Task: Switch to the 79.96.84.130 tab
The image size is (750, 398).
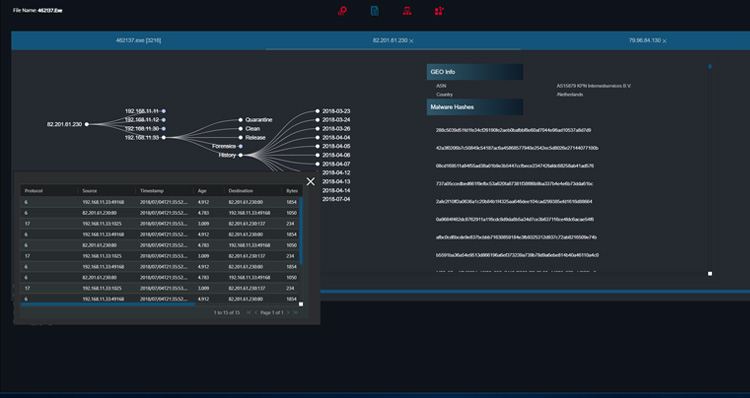Action: tap(644, 41)
